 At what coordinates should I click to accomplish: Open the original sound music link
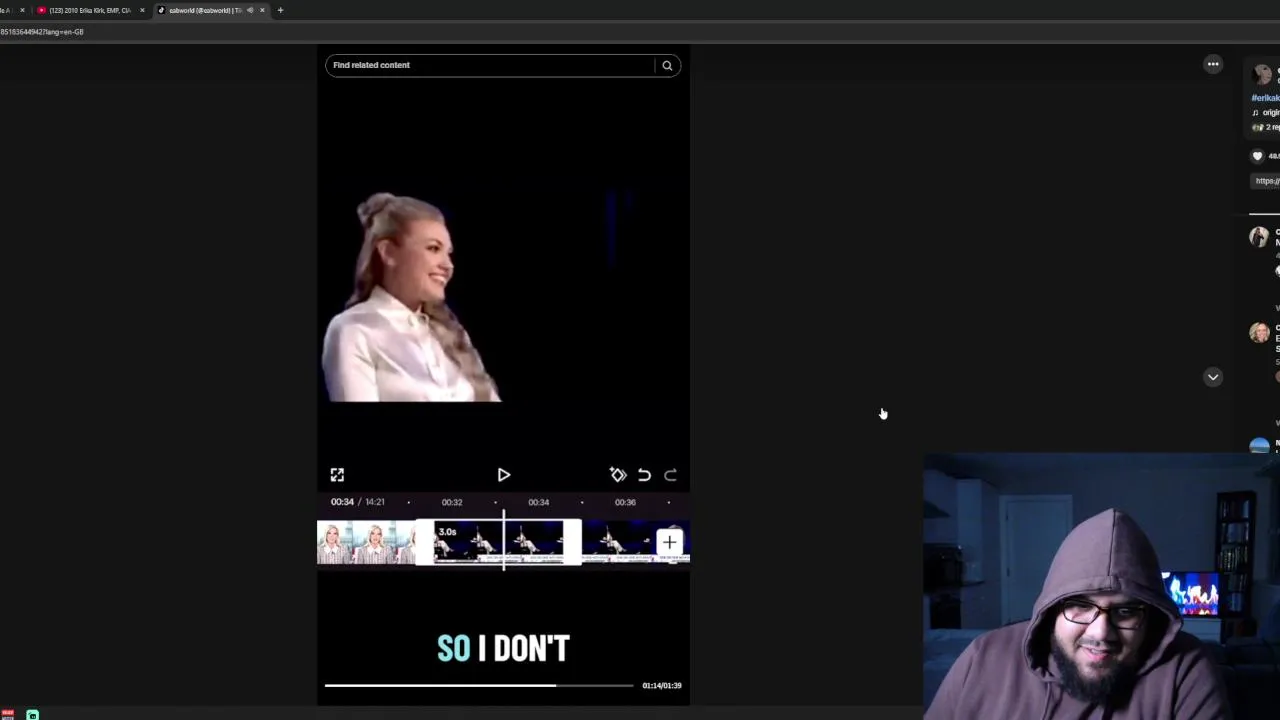point(1266,113)
